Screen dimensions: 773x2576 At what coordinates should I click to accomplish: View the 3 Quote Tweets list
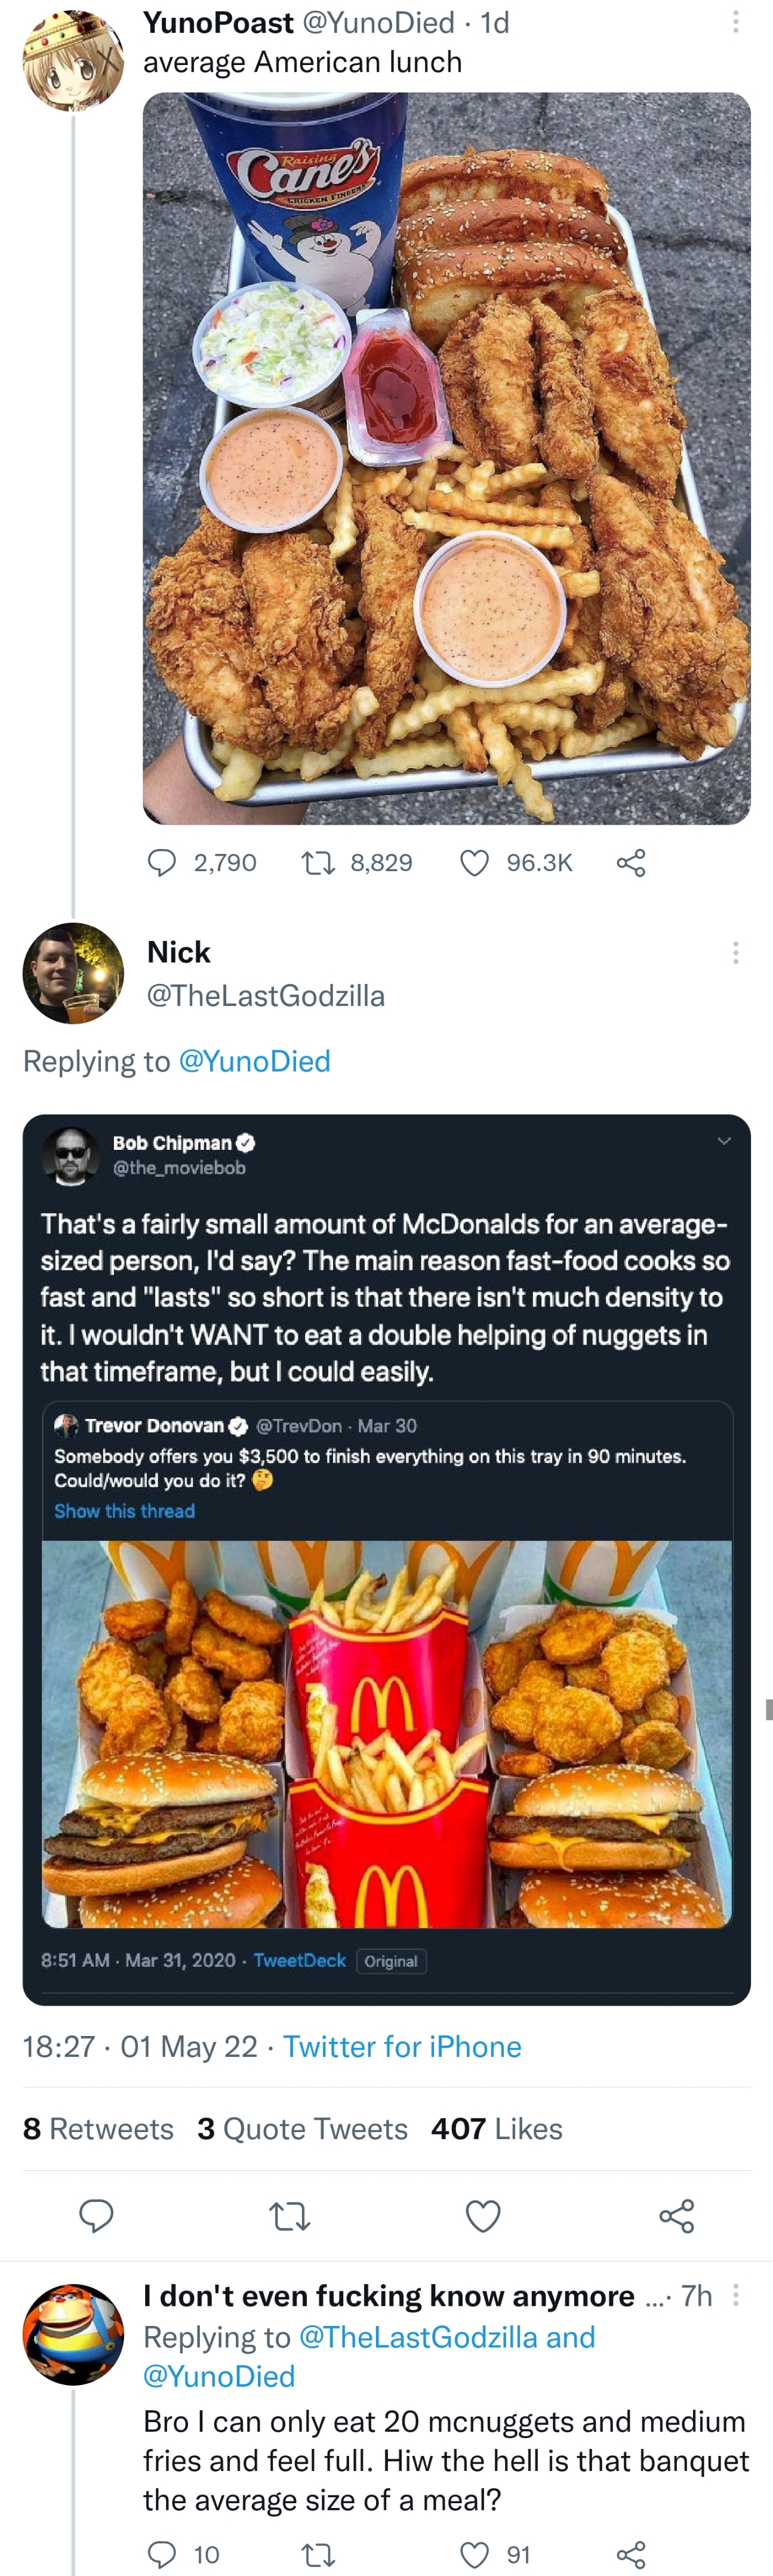[302, 2128]
